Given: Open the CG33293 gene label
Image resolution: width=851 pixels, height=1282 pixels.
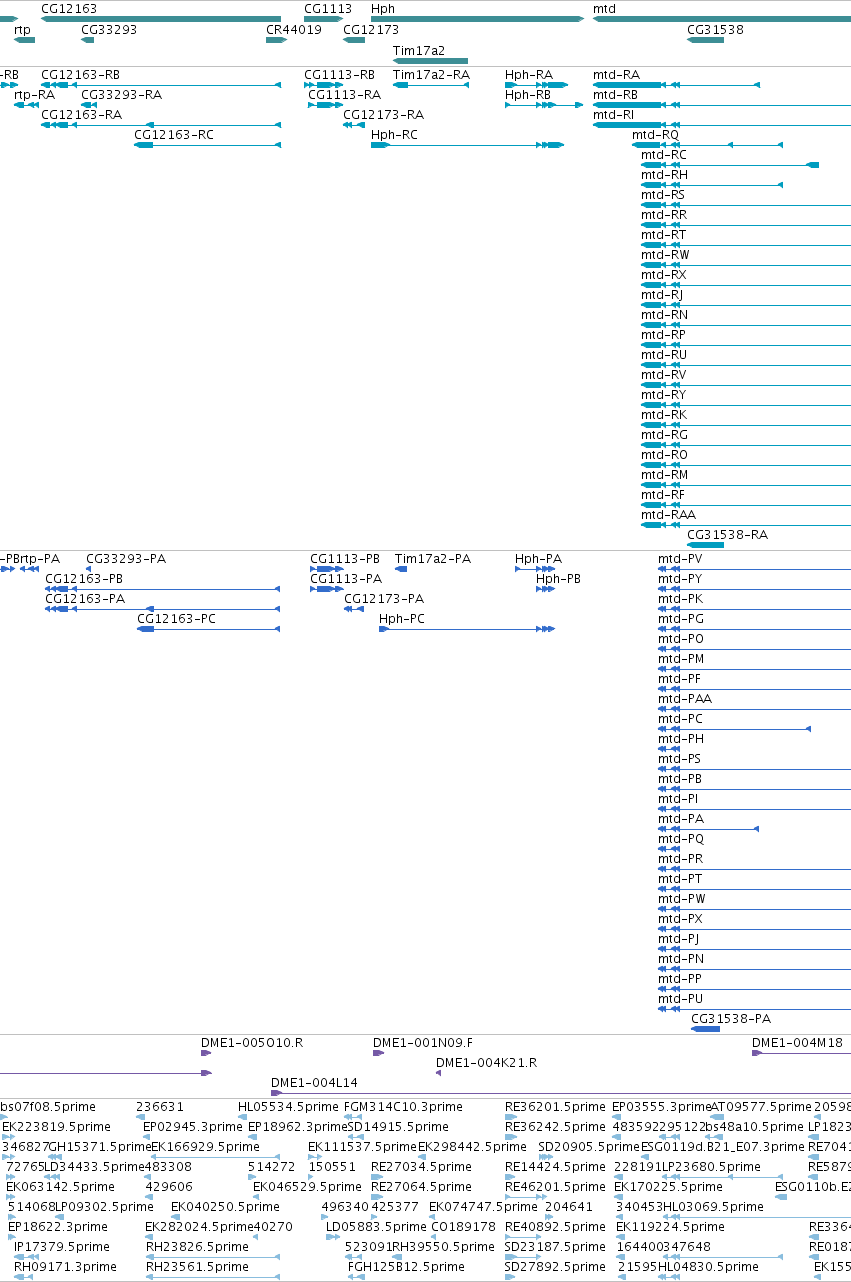Looking at the screenshot, I should [x=109, y=30].
